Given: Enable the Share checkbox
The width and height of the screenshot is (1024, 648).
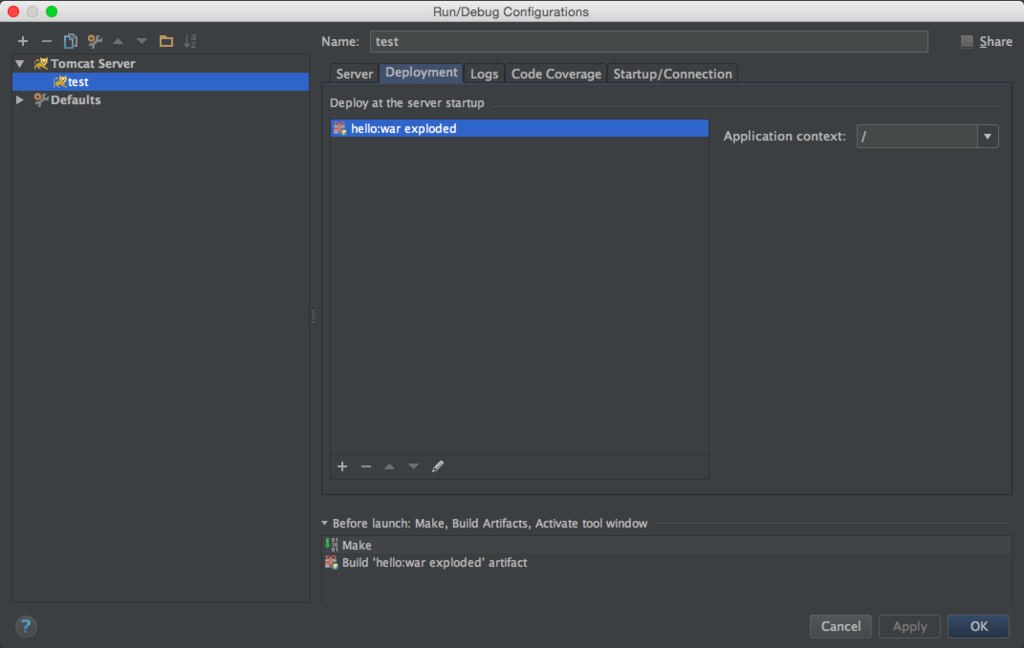Looking at the screenshot, I should (x=967, y=41).
